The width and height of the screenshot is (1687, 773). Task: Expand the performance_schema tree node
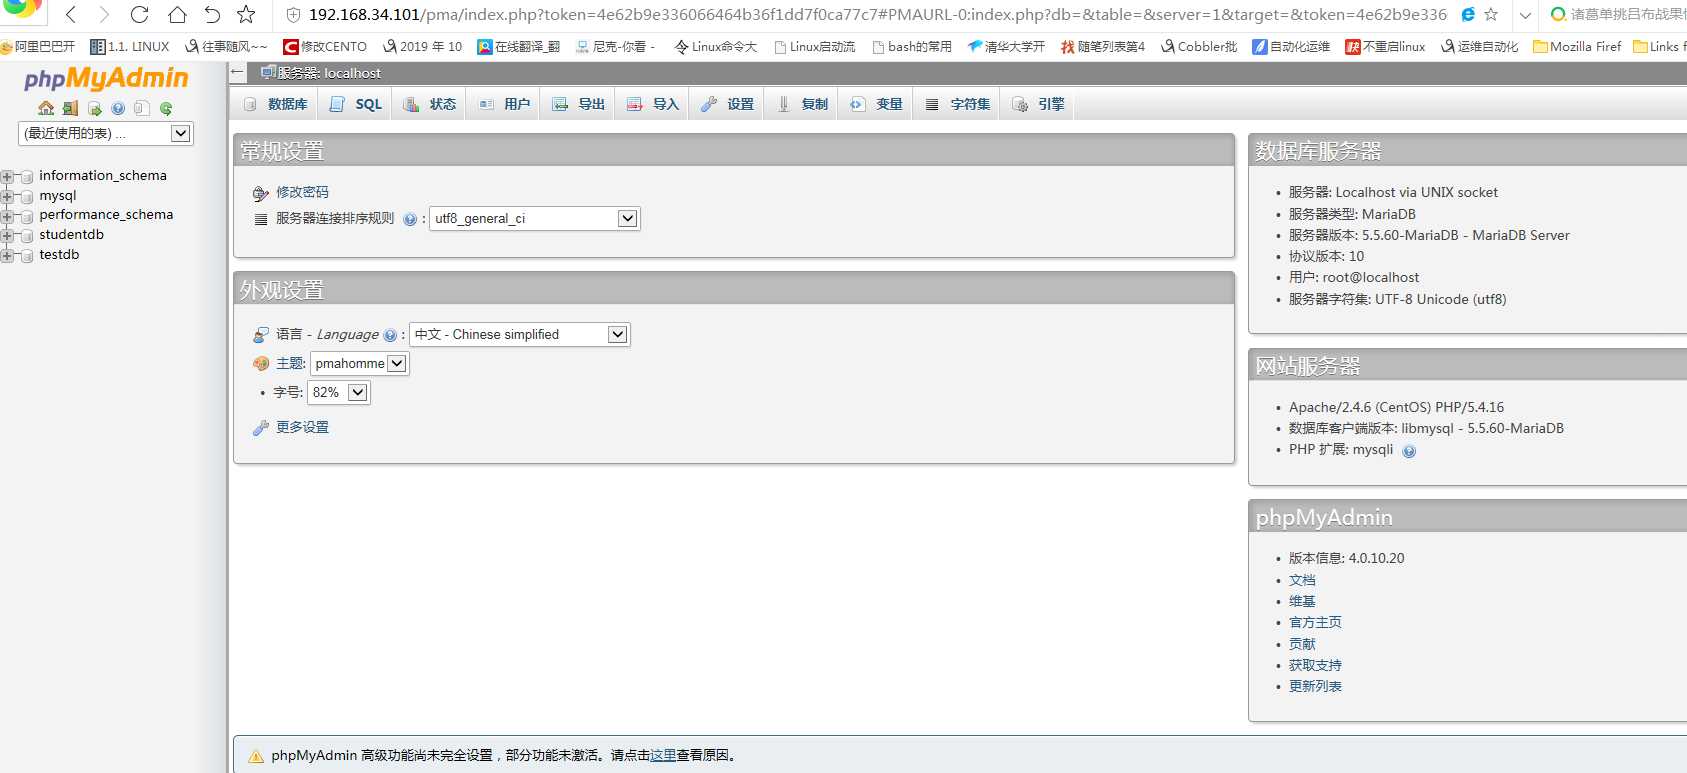tap(7, 216)
